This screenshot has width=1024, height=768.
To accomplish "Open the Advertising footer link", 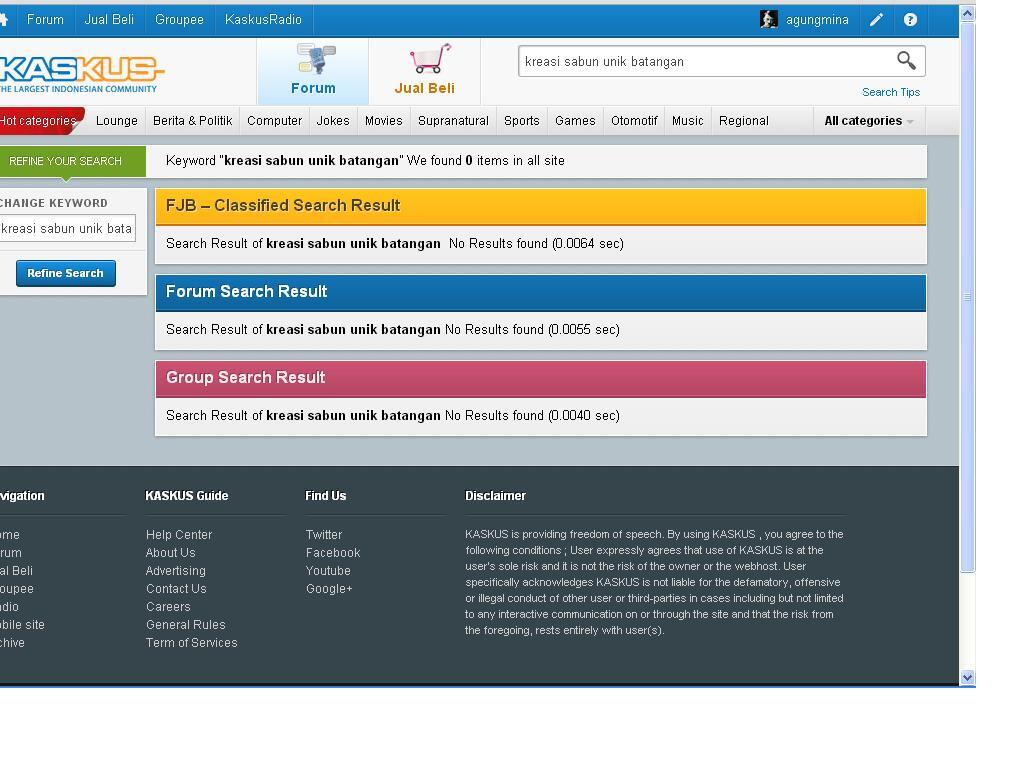I will [176, 571].
